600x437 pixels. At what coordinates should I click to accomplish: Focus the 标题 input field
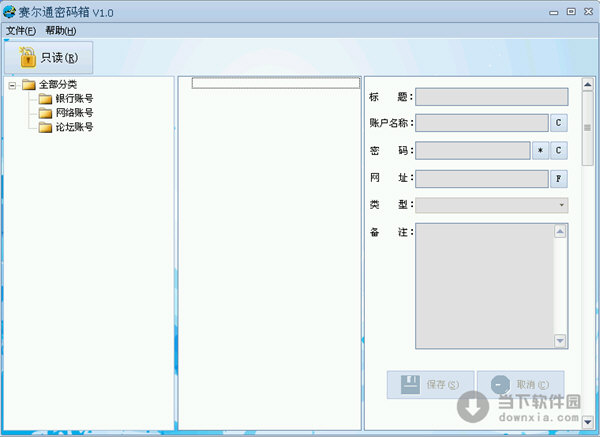(x=492, y=97)
